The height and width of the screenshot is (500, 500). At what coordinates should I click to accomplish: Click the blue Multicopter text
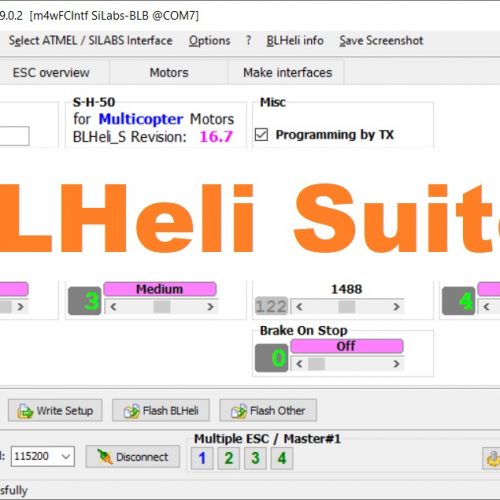(141, 119)
